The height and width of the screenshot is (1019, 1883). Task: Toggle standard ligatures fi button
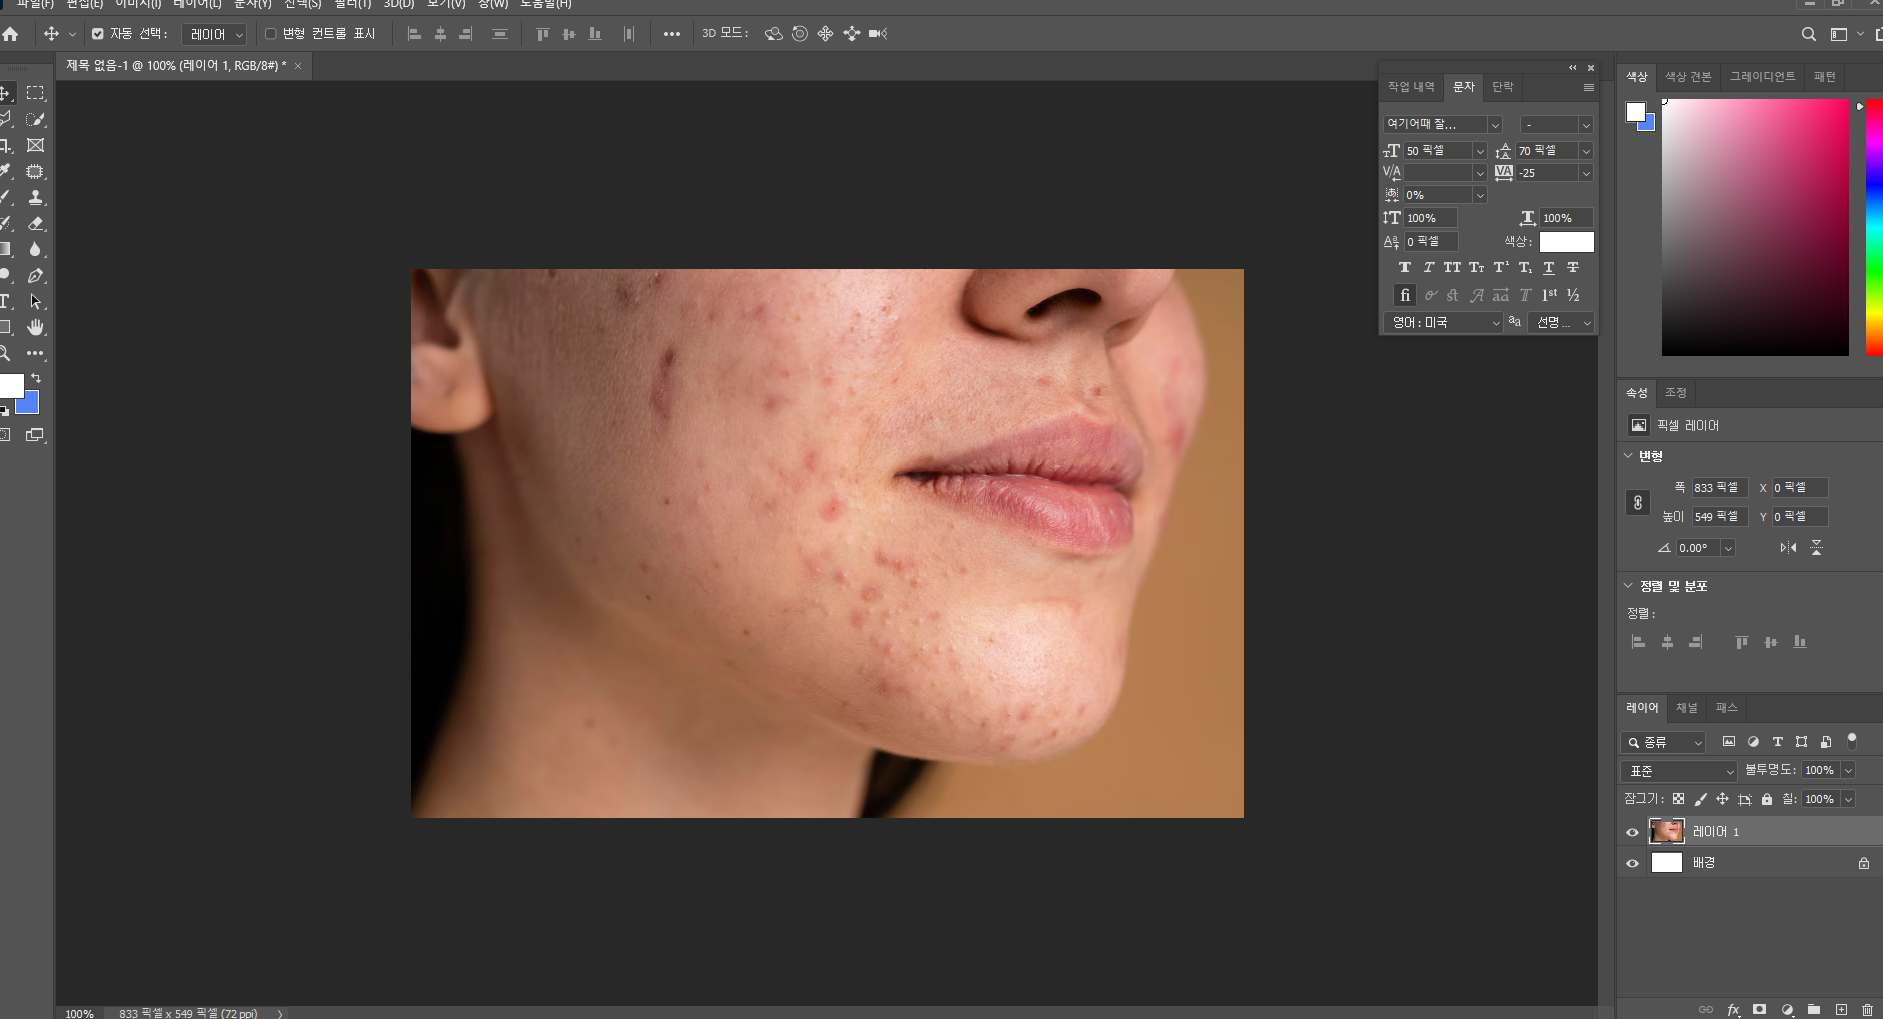(x=1405, y=295)
